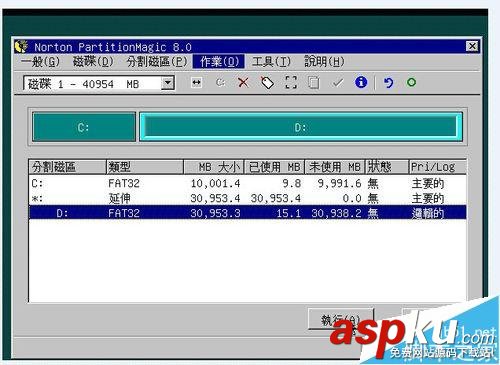
Task: Click the 分割磁區 column header
Action: [67, 167]
